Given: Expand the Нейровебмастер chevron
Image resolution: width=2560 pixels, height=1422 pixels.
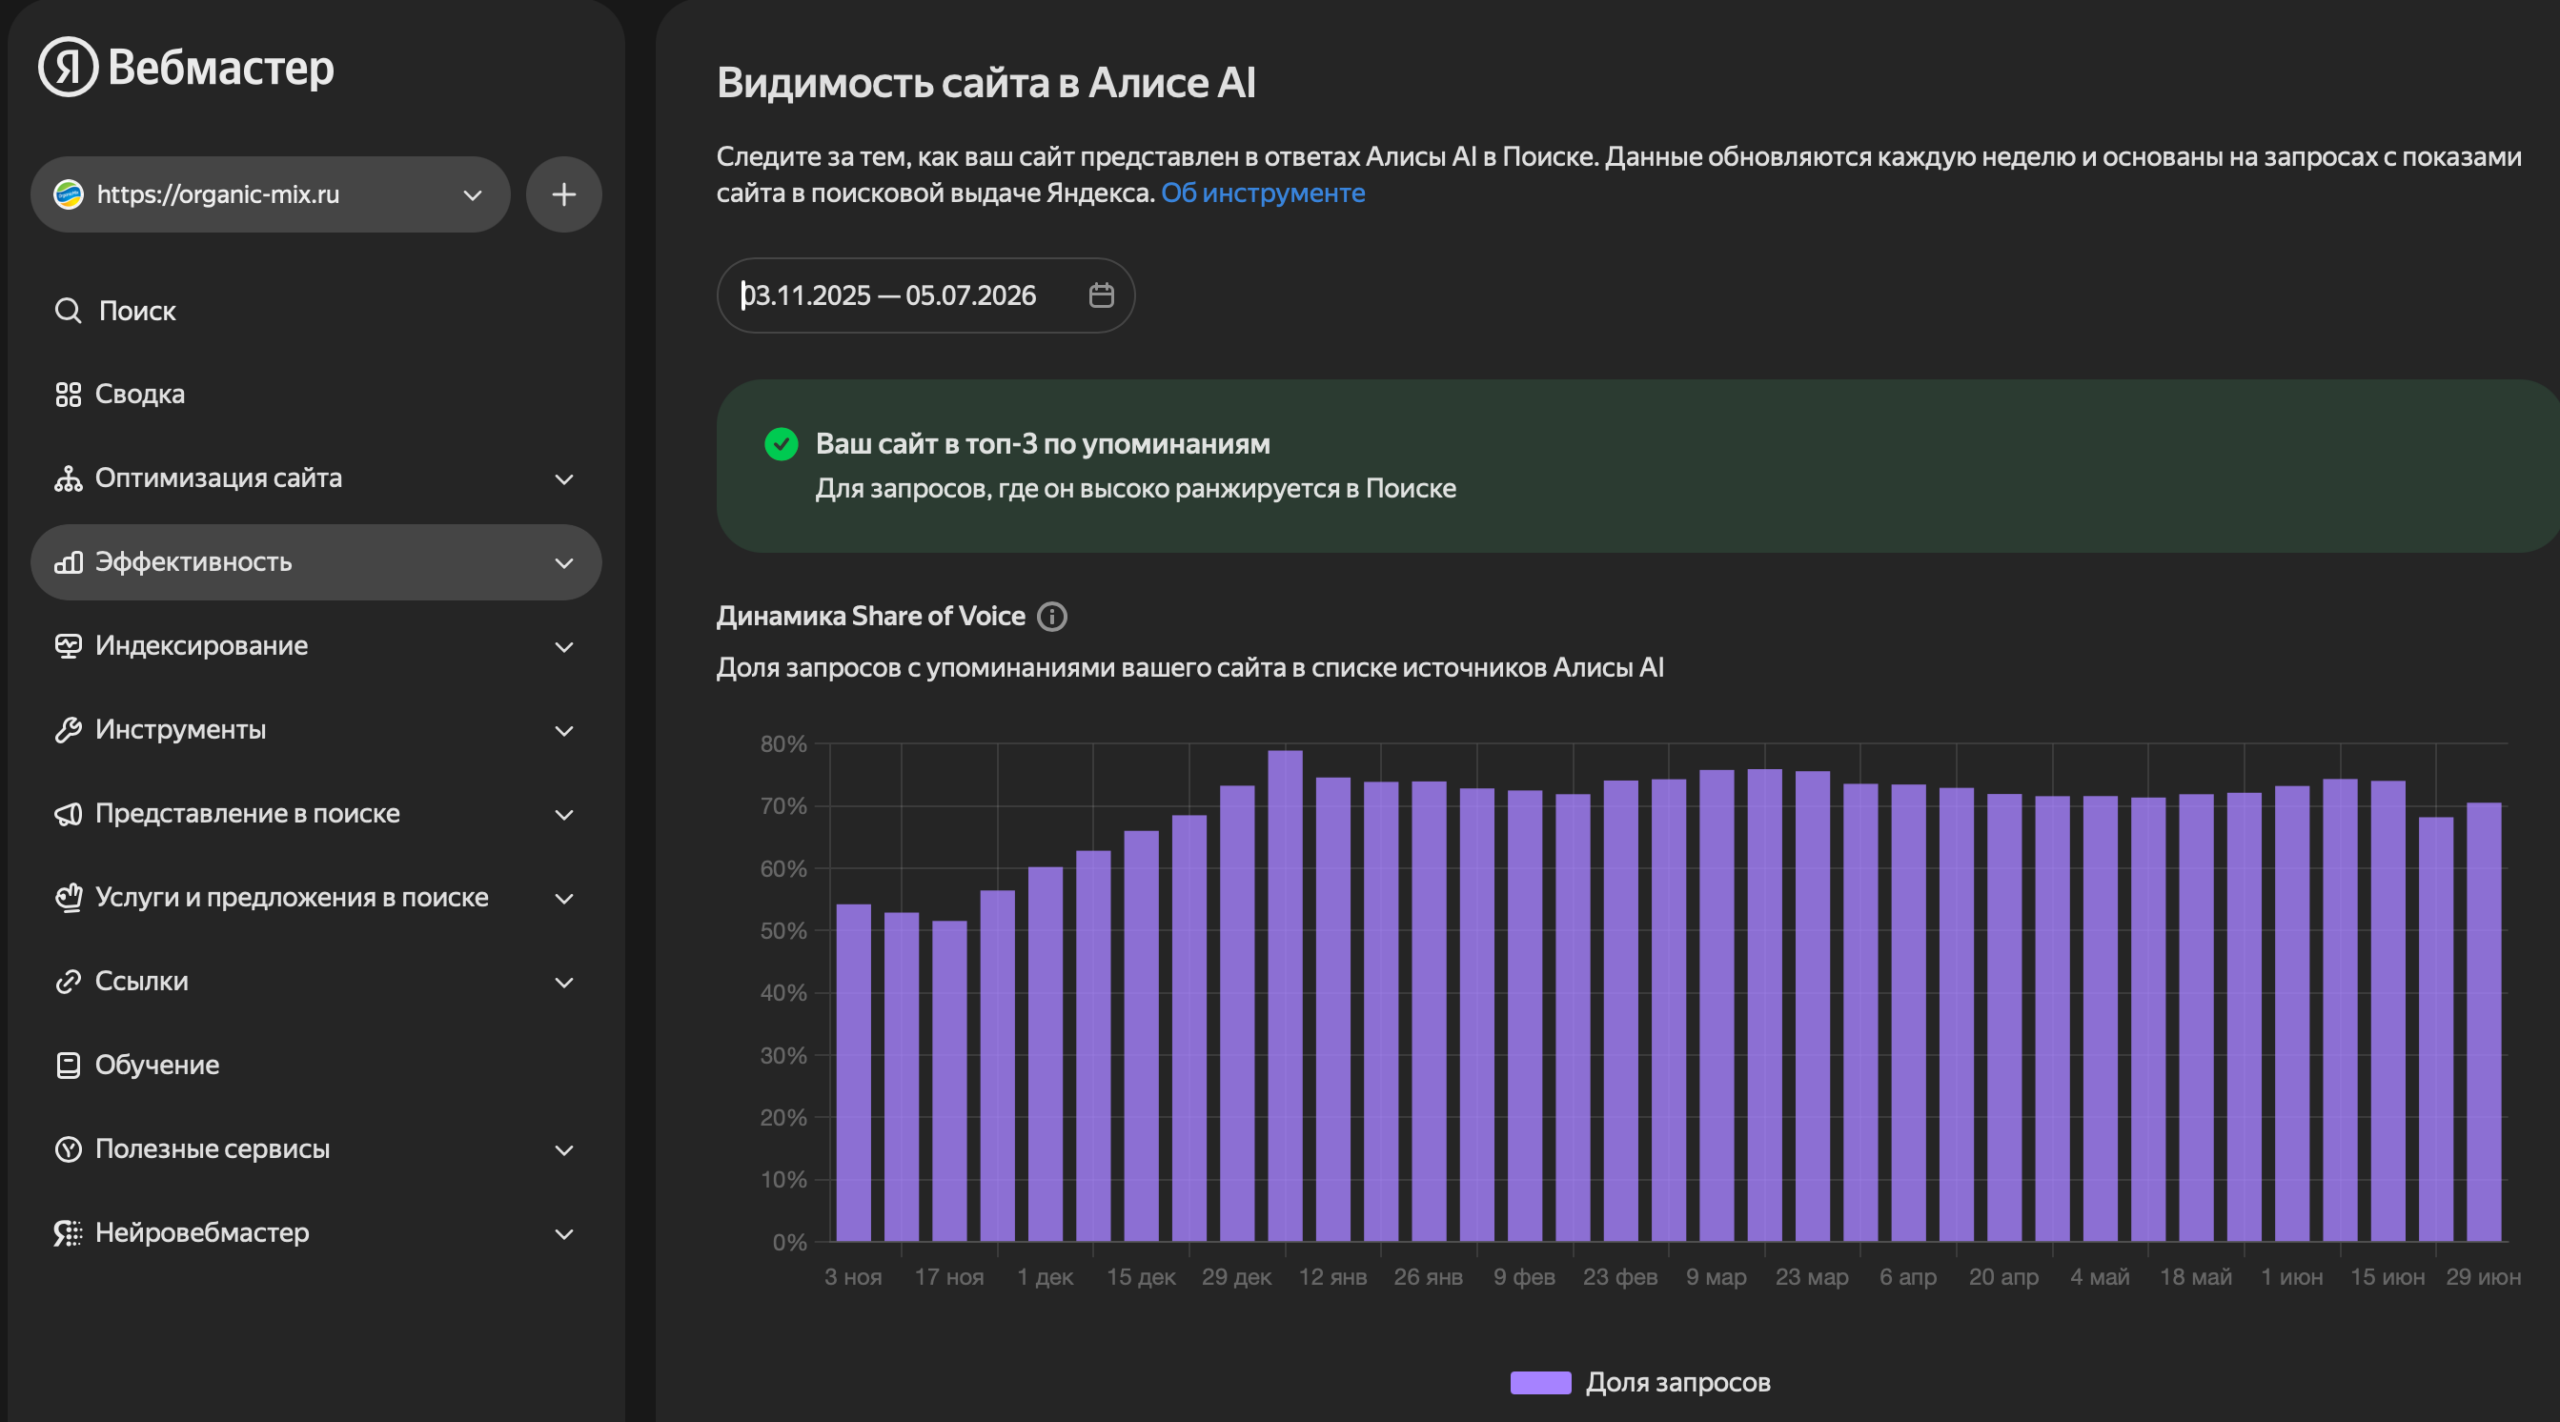Looking at the screenshot, I should 564,1234.
